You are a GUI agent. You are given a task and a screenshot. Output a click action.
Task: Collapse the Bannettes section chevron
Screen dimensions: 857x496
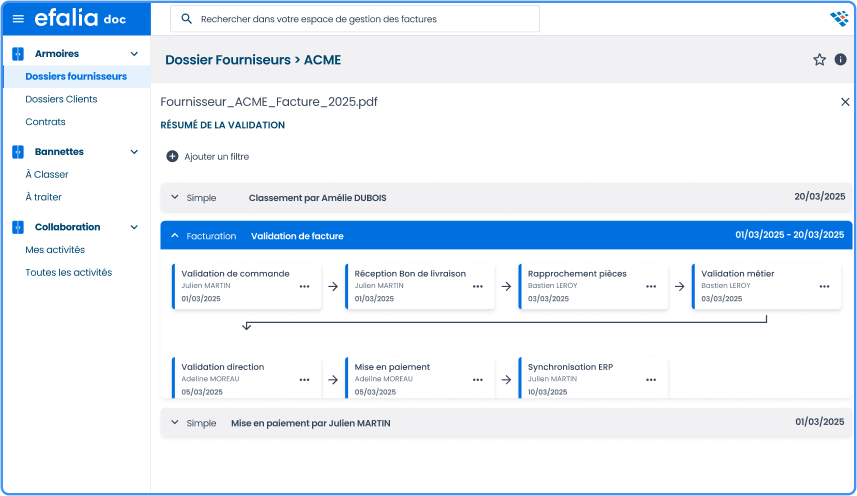[134, 152]
